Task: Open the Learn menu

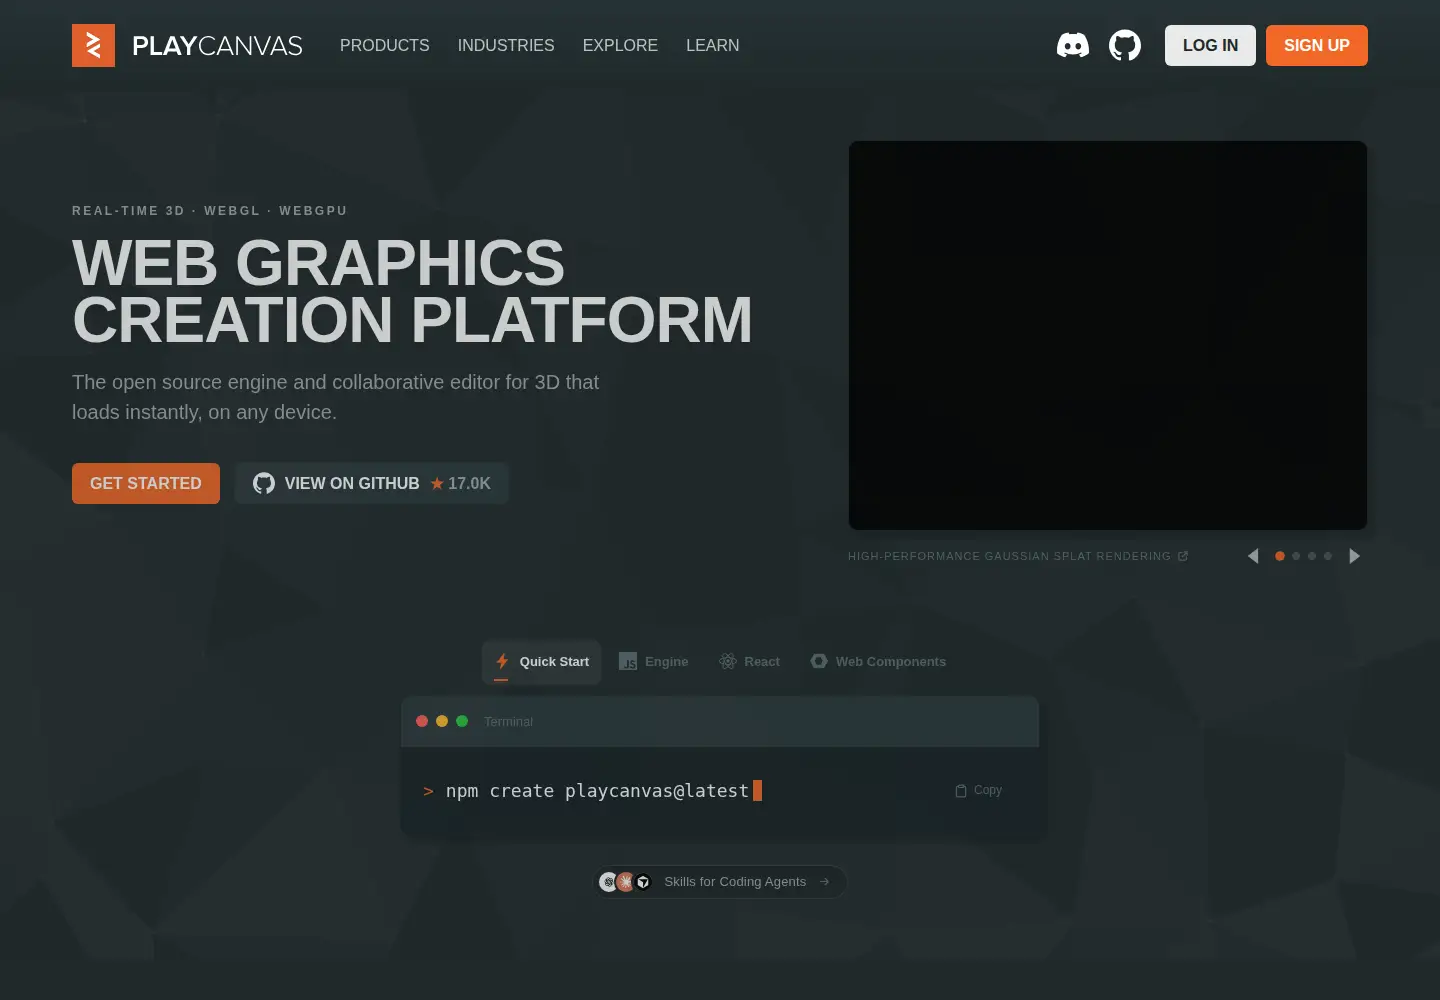Action: coord(713,45)
